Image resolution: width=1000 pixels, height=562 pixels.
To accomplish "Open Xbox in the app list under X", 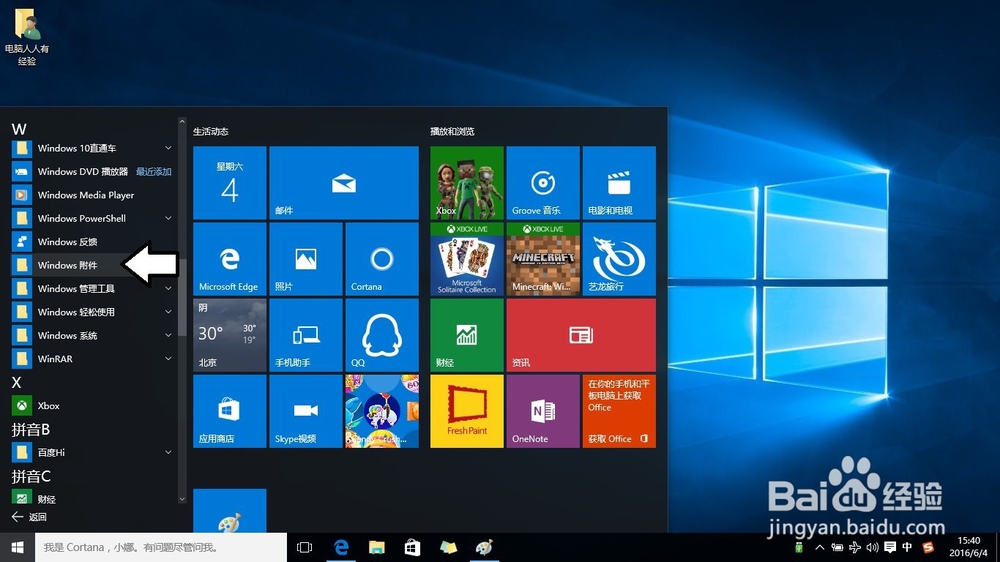I will click(x=92, y=406).
